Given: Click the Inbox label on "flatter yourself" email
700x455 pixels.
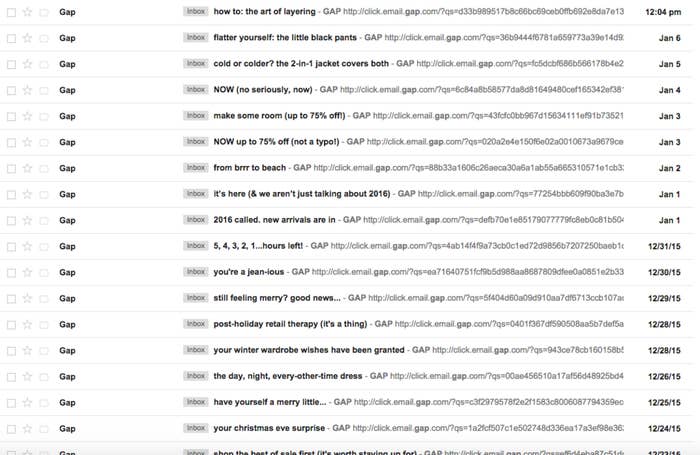Looking at the screenshot, I should (196, 37).
